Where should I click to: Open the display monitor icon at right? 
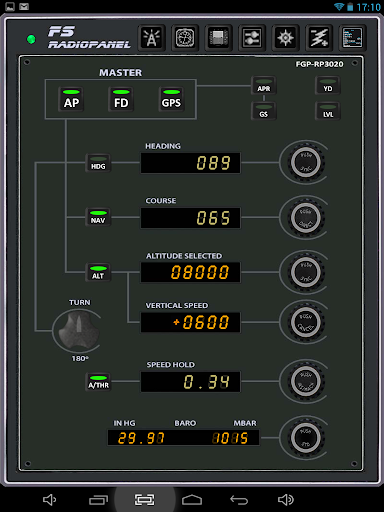[352, 38]
